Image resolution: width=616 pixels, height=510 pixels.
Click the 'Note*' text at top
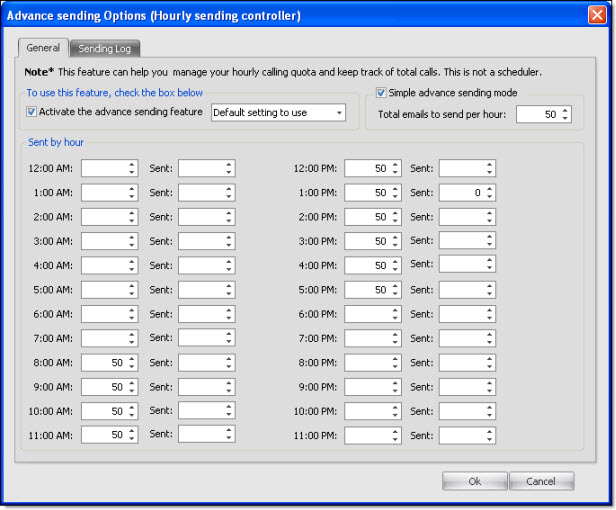(39, 72)
